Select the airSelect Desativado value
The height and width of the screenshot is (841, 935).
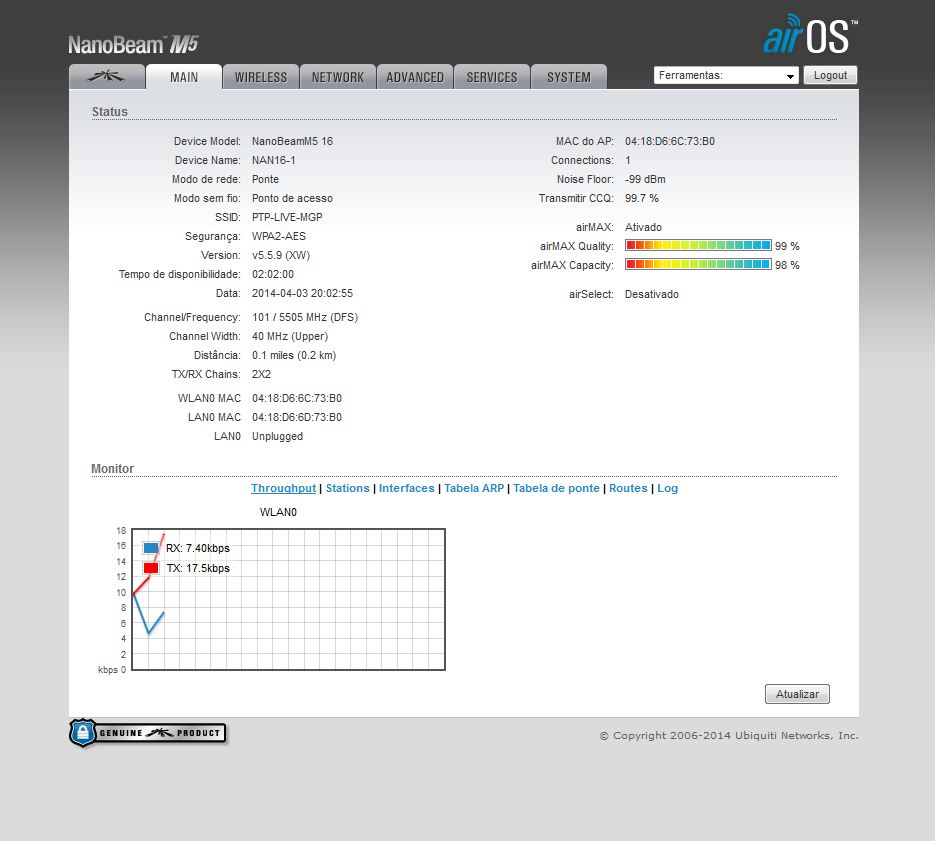click(x=652, y=294)
